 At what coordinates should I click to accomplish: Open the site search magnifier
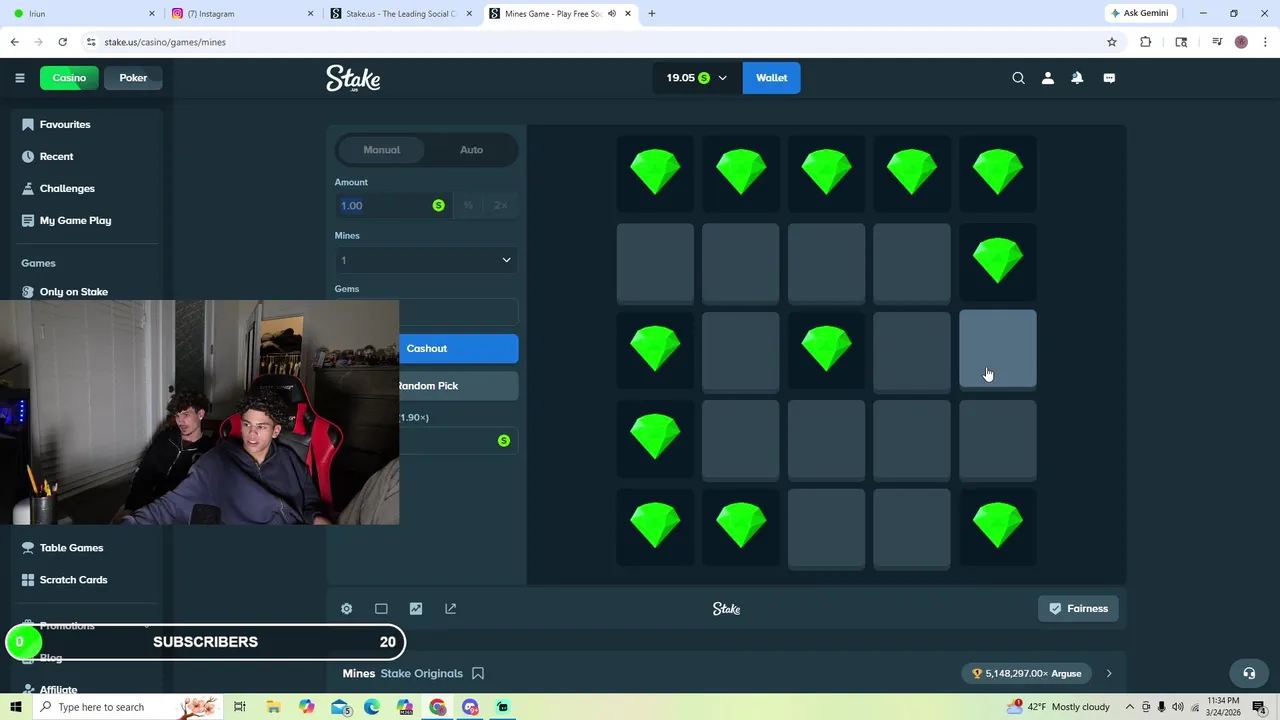(x=1018, y=78)
